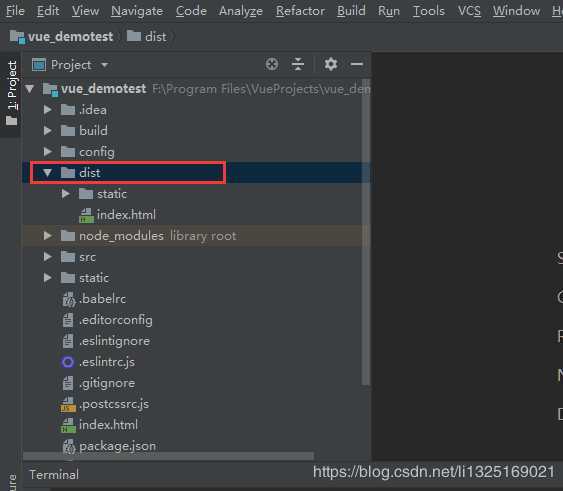Click the dist folder icon in tree

pos(68,173)
